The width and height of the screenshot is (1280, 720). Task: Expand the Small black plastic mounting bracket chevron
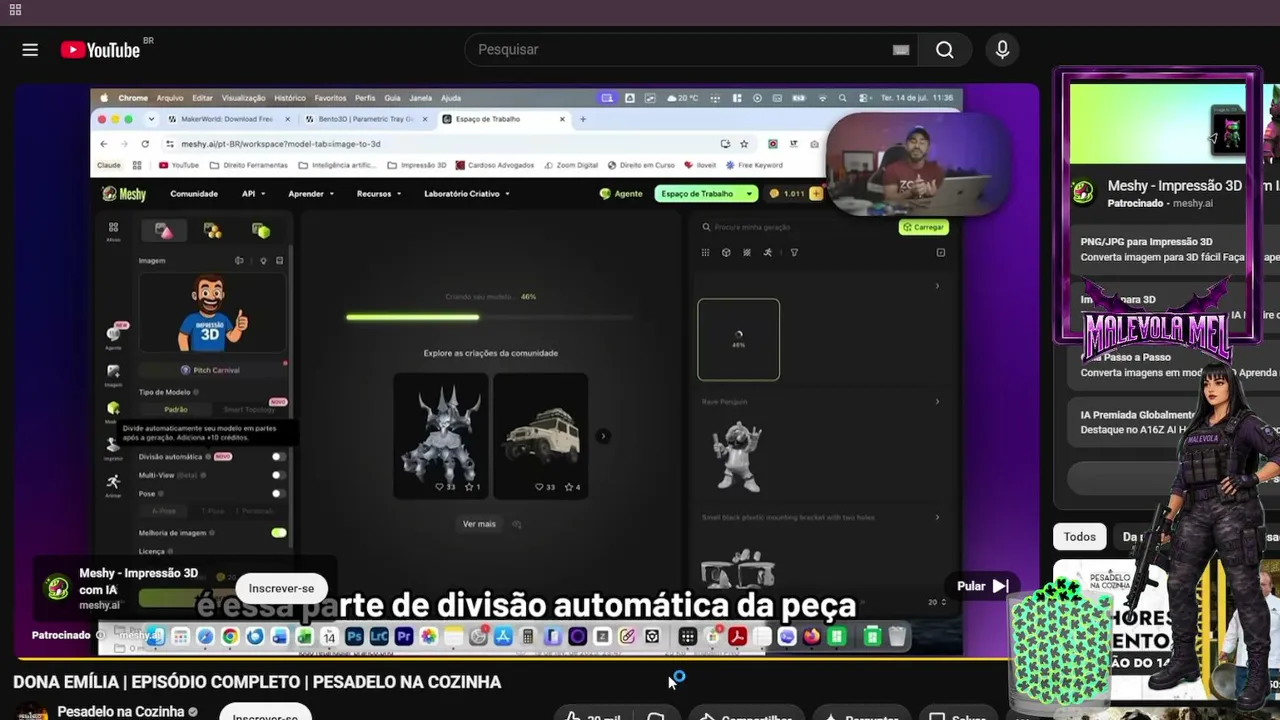click(937, 517)
